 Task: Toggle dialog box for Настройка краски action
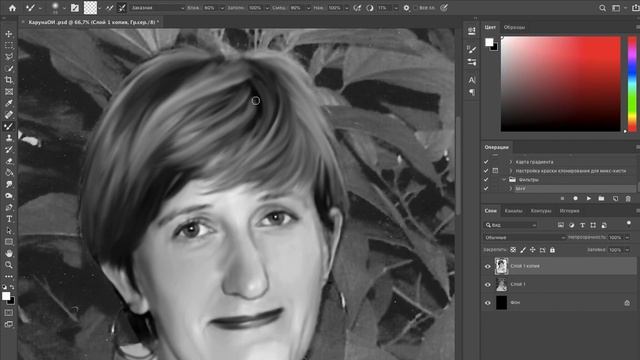495,171
